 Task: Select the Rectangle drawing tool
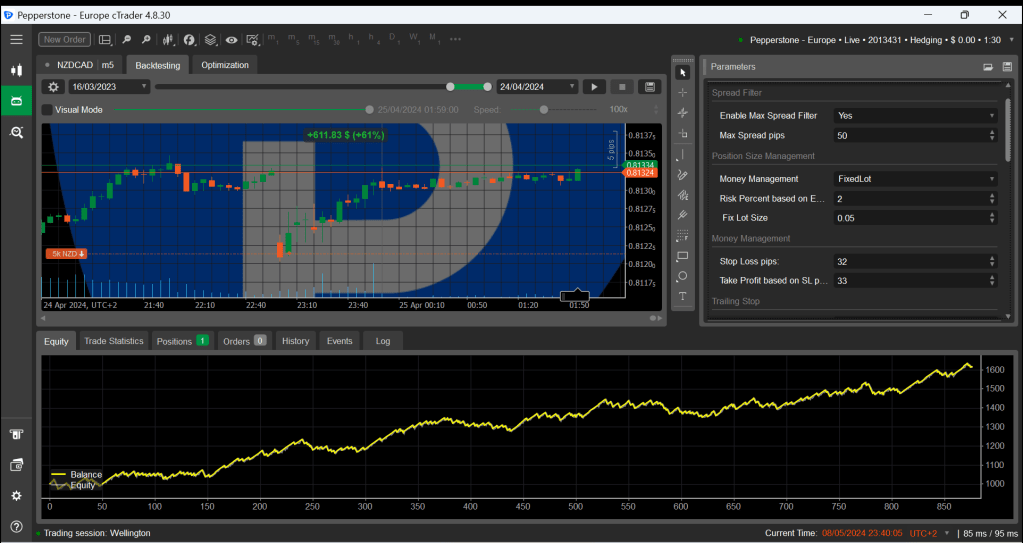point(683,256)
